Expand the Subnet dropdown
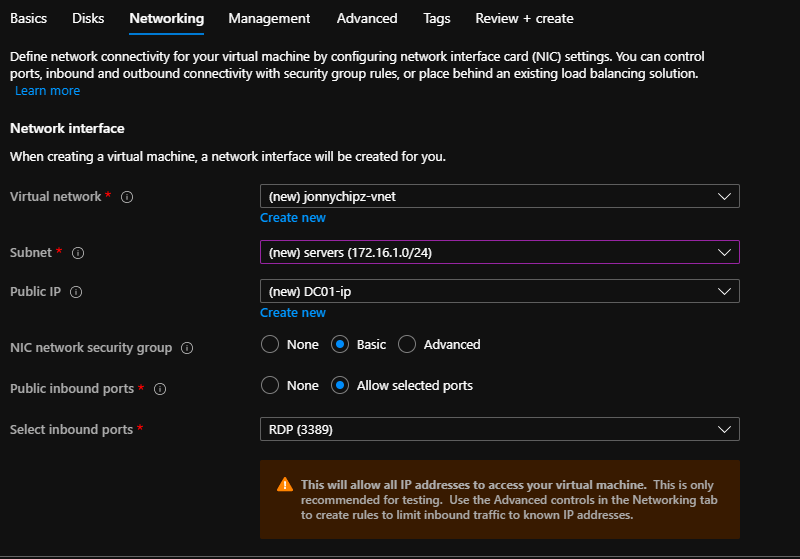 click(499, 252)
